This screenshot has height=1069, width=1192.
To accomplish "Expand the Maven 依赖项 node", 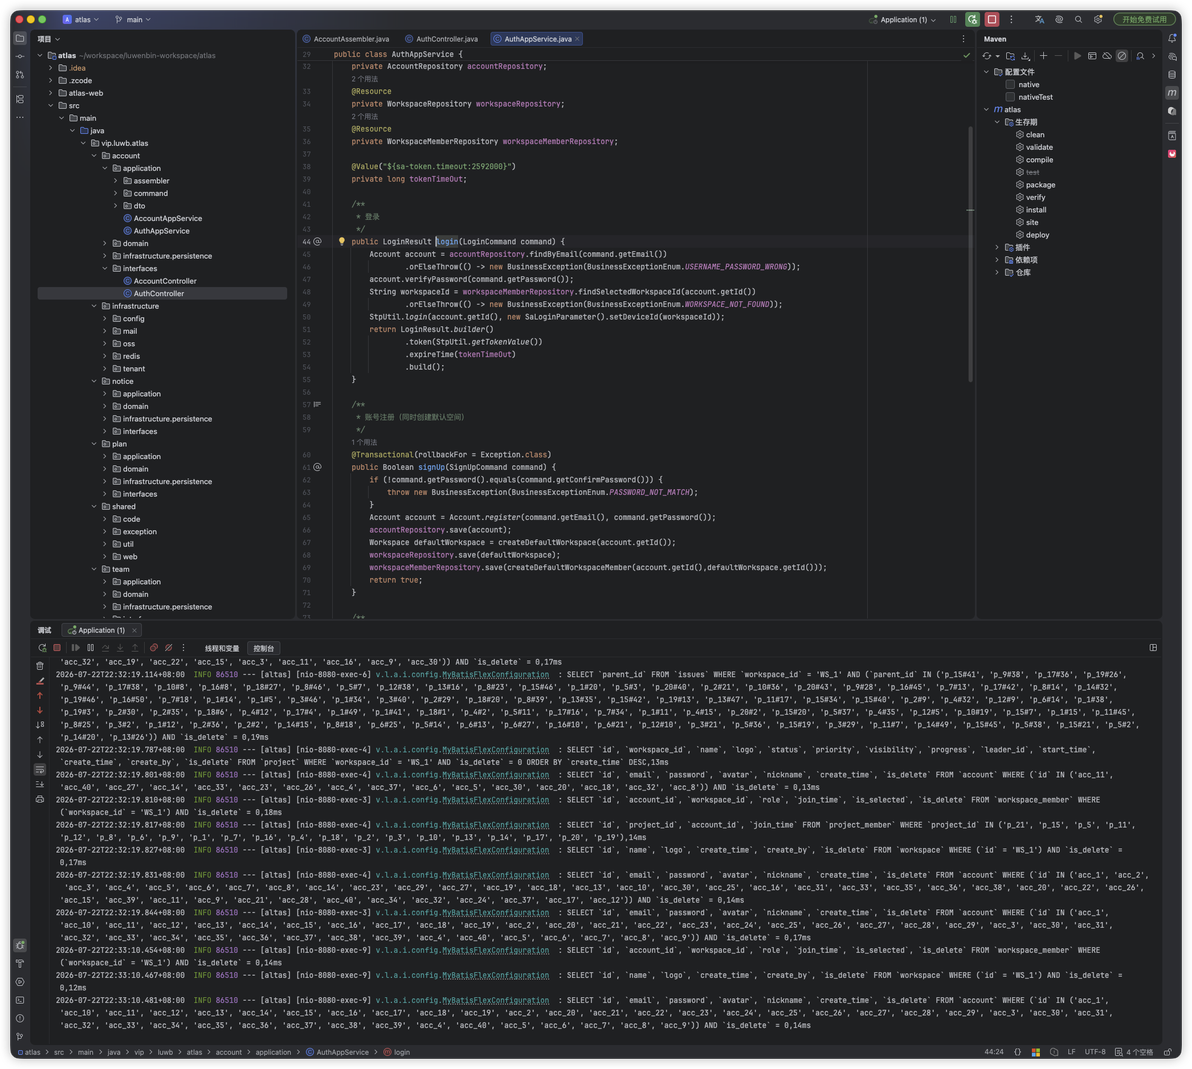I will coord(997,260).
